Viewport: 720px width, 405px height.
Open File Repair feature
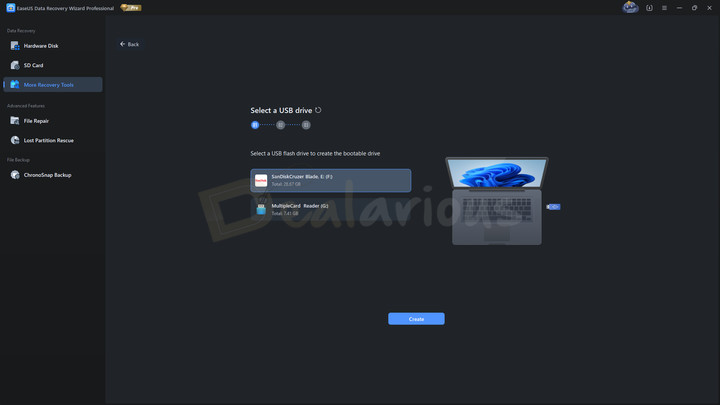[x=53, y=121]
